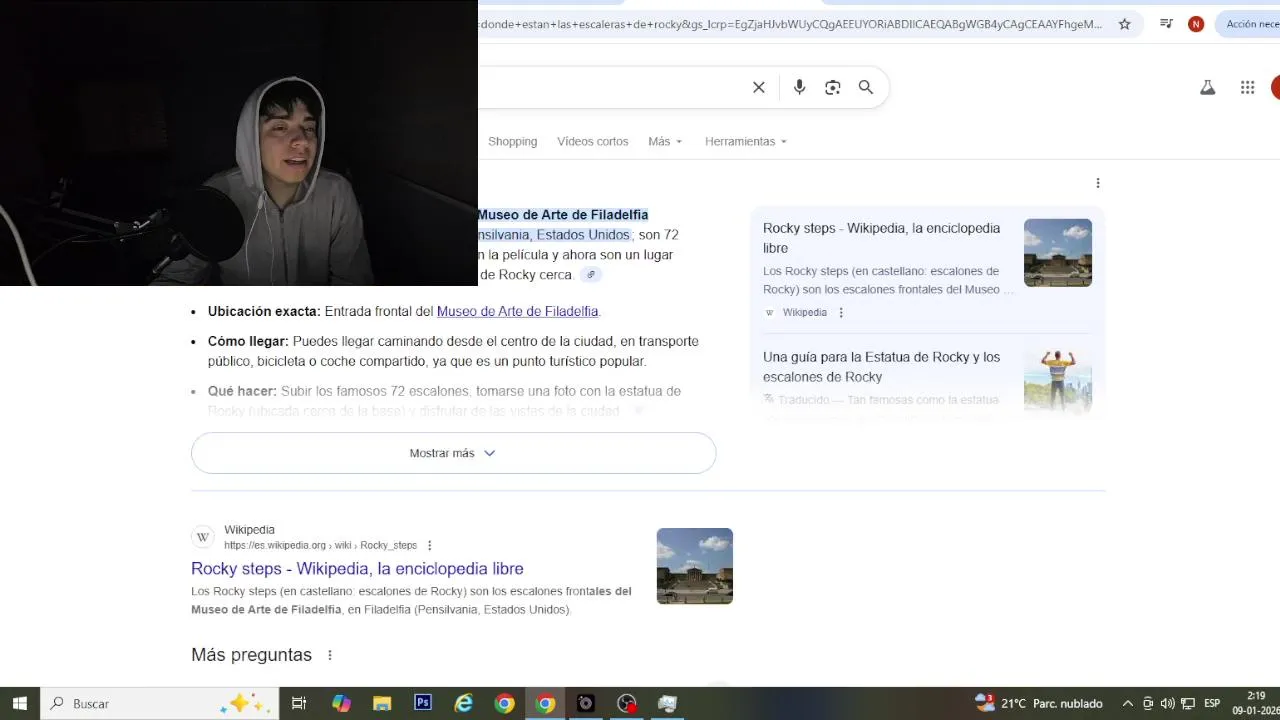The width and height of the screenshot is (1280, 720).
Task: Open more options for the AI overview
Action: pyautogui.click(x=1098, y=183)
